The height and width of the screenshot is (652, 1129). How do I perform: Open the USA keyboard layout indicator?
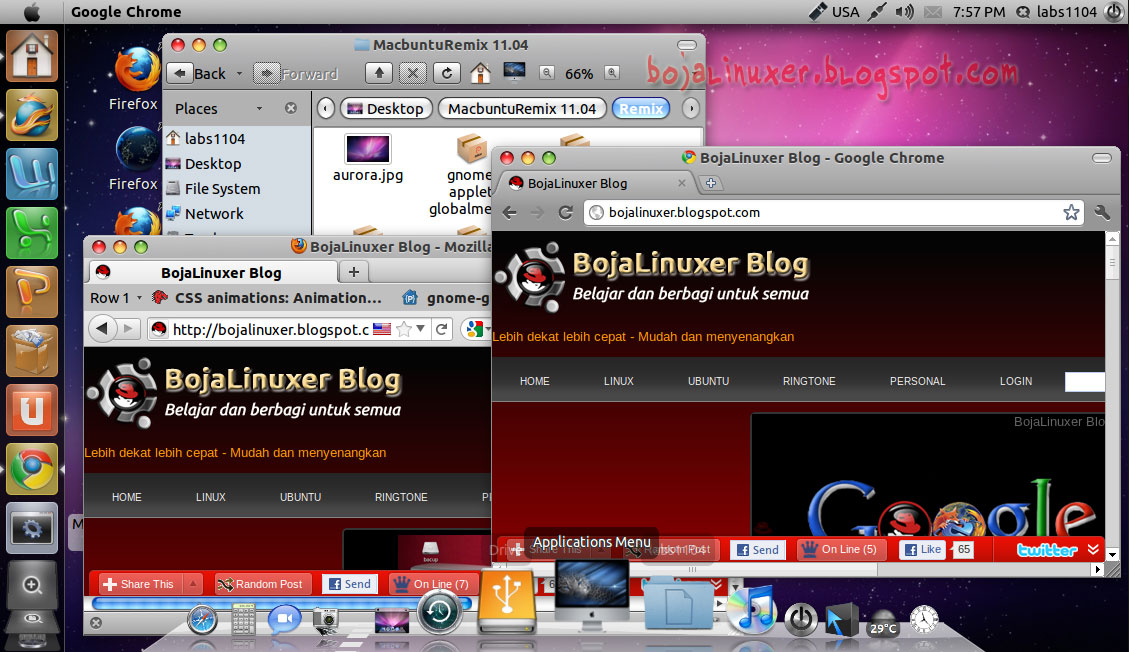pos(835,12)
